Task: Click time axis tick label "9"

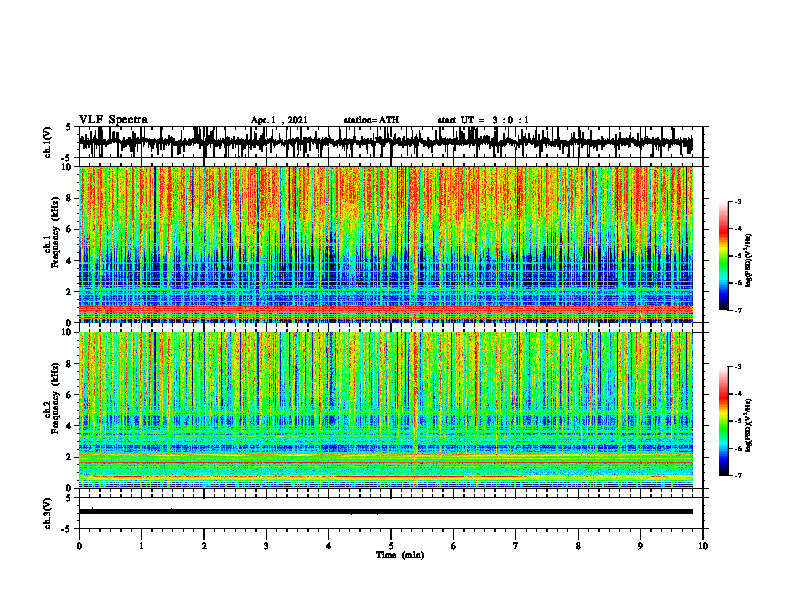Action: 640,546
